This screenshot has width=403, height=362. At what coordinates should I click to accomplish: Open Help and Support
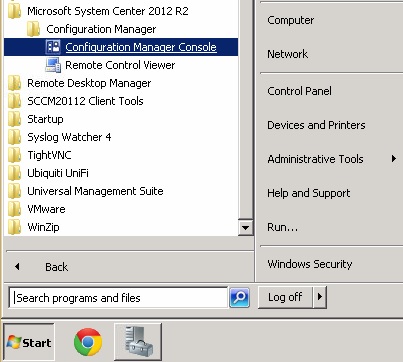[309, 193]
